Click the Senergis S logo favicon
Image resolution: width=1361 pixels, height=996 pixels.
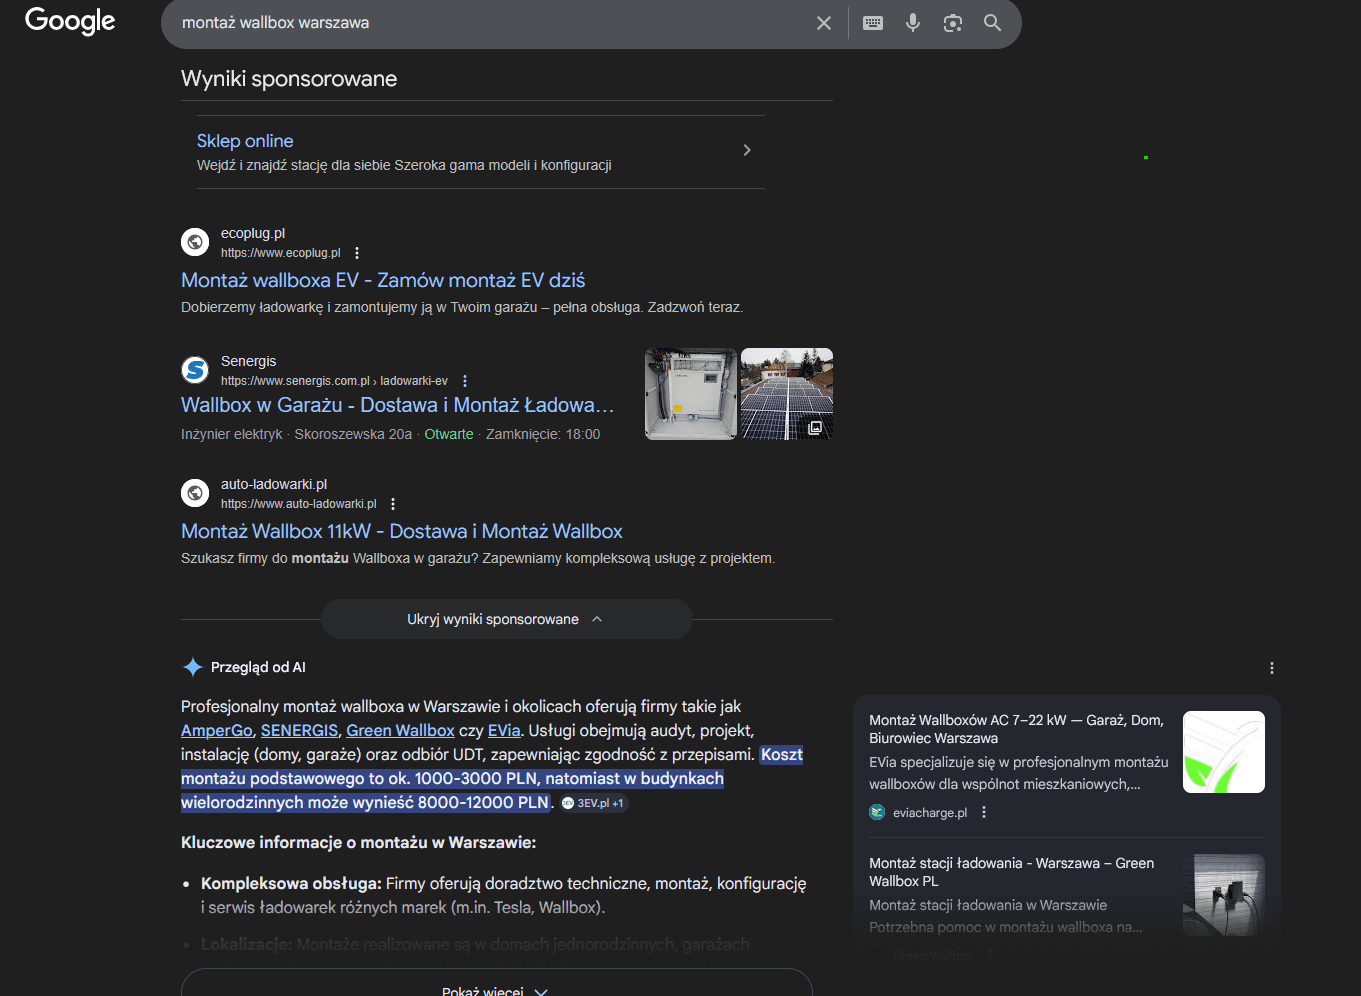point(195,370)
